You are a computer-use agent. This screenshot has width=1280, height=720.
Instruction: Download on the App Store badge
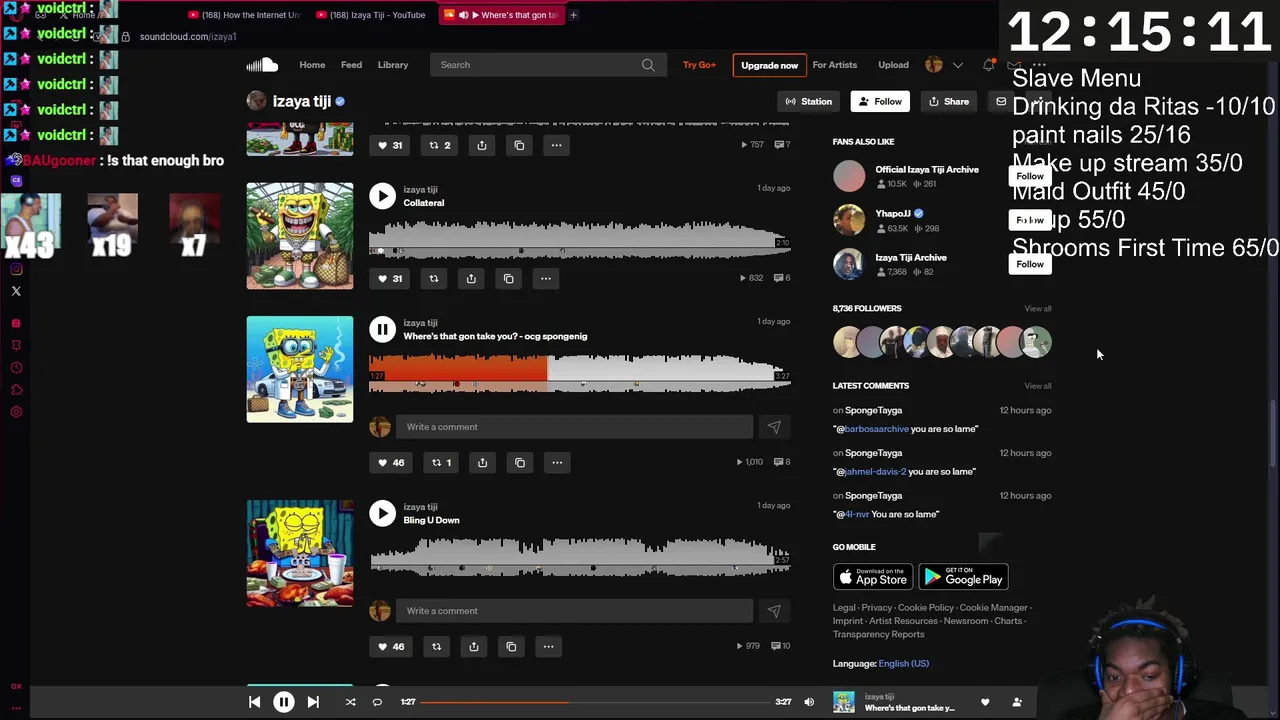coord(873,577)
